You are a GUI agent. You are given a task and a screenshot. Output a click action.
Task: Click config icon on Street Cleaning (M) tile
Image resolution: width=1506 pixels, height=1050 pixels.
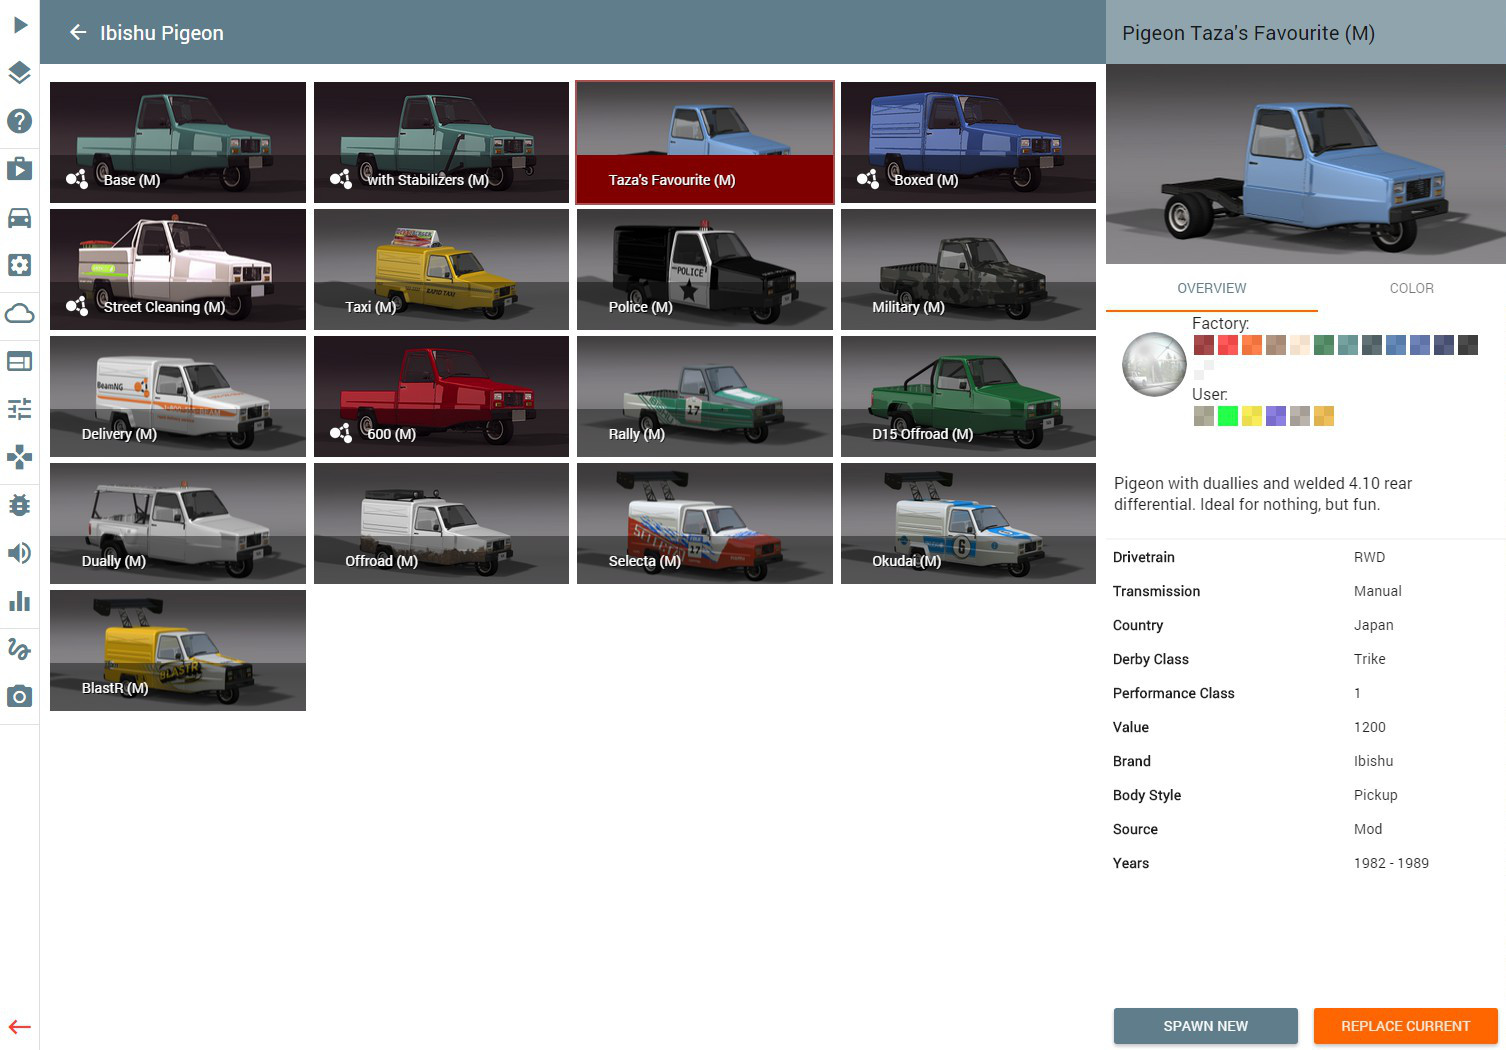click(77, 306)
